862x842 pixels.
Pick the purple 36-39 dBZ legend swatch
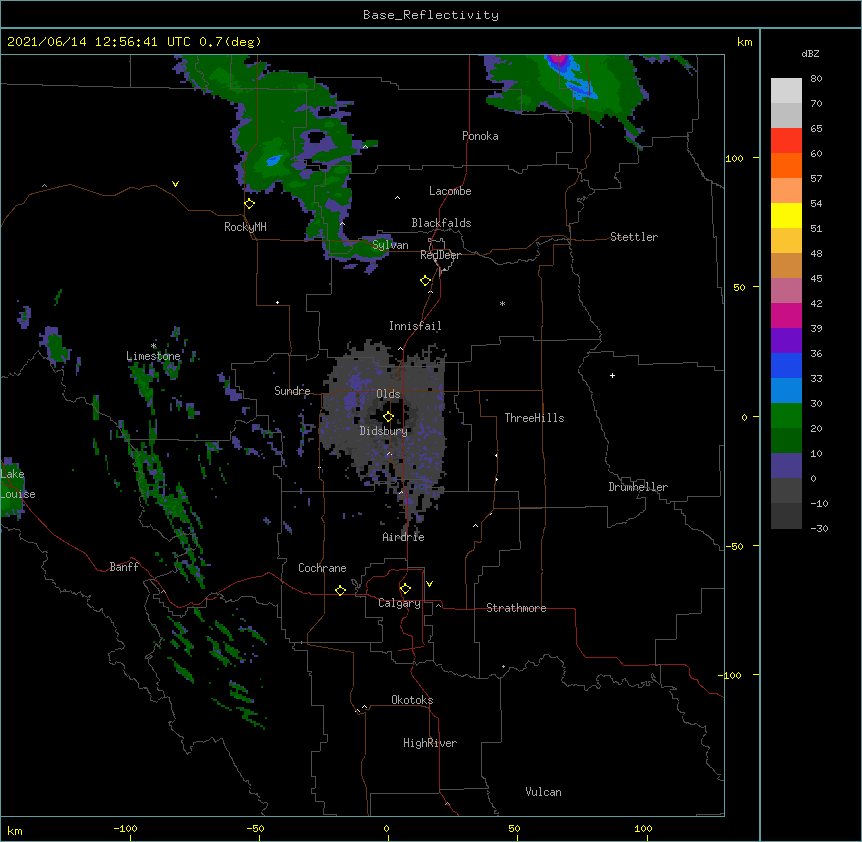tap(786, 340)
